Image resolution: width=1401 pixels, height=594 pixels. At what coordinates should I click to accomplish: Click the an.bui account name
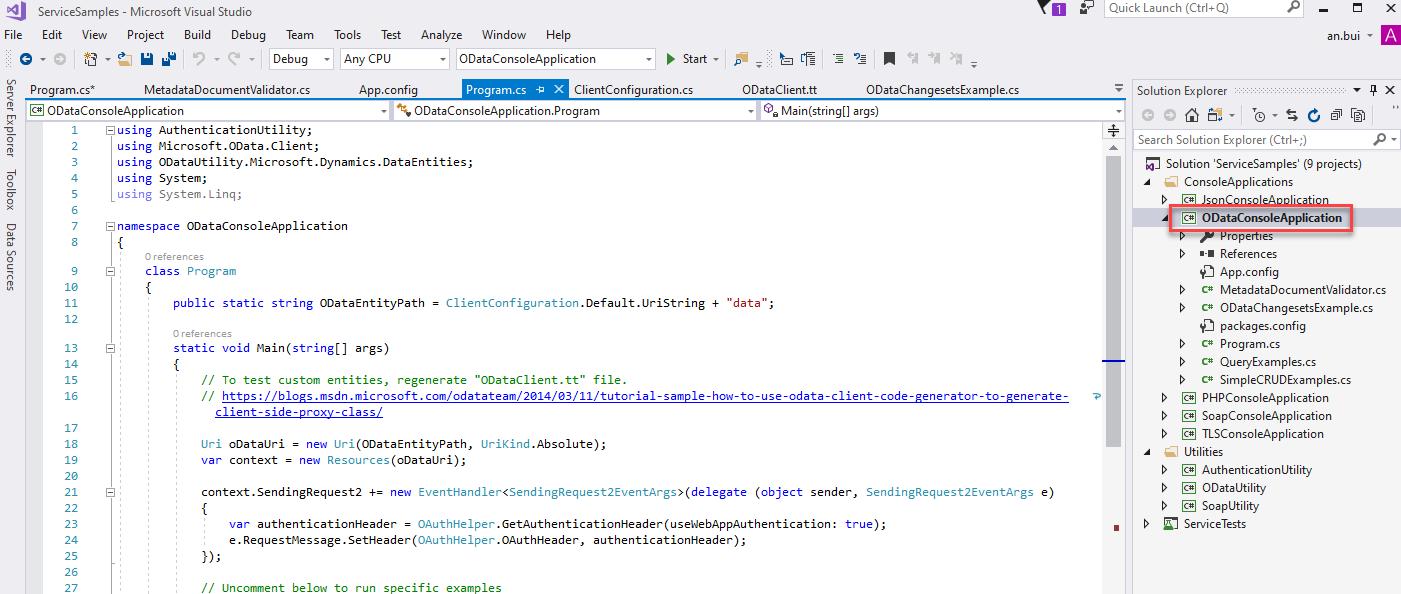pyautogui.click(x=1345, y=35)
